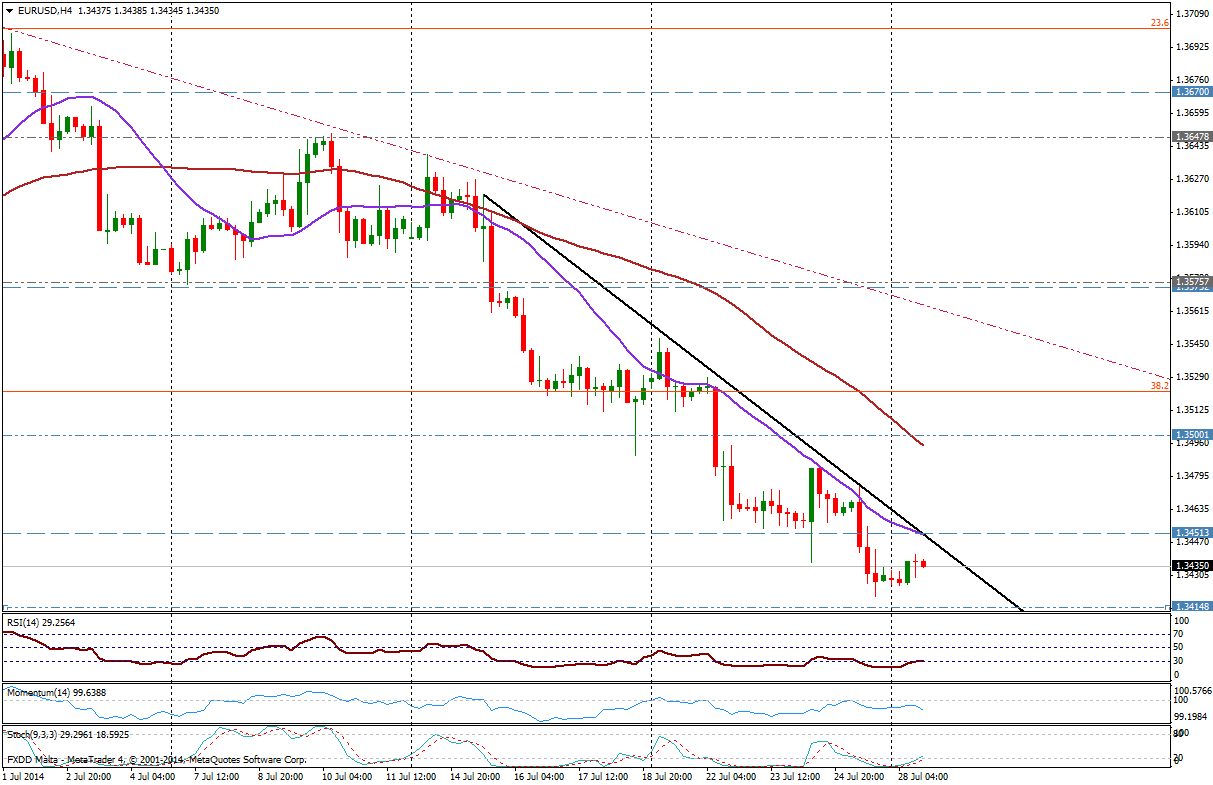This screenshot has width=1213, height=785.
Task: Select the current price 1.34350 marker
Action: pyautogui.click(x=1193, y=566)
